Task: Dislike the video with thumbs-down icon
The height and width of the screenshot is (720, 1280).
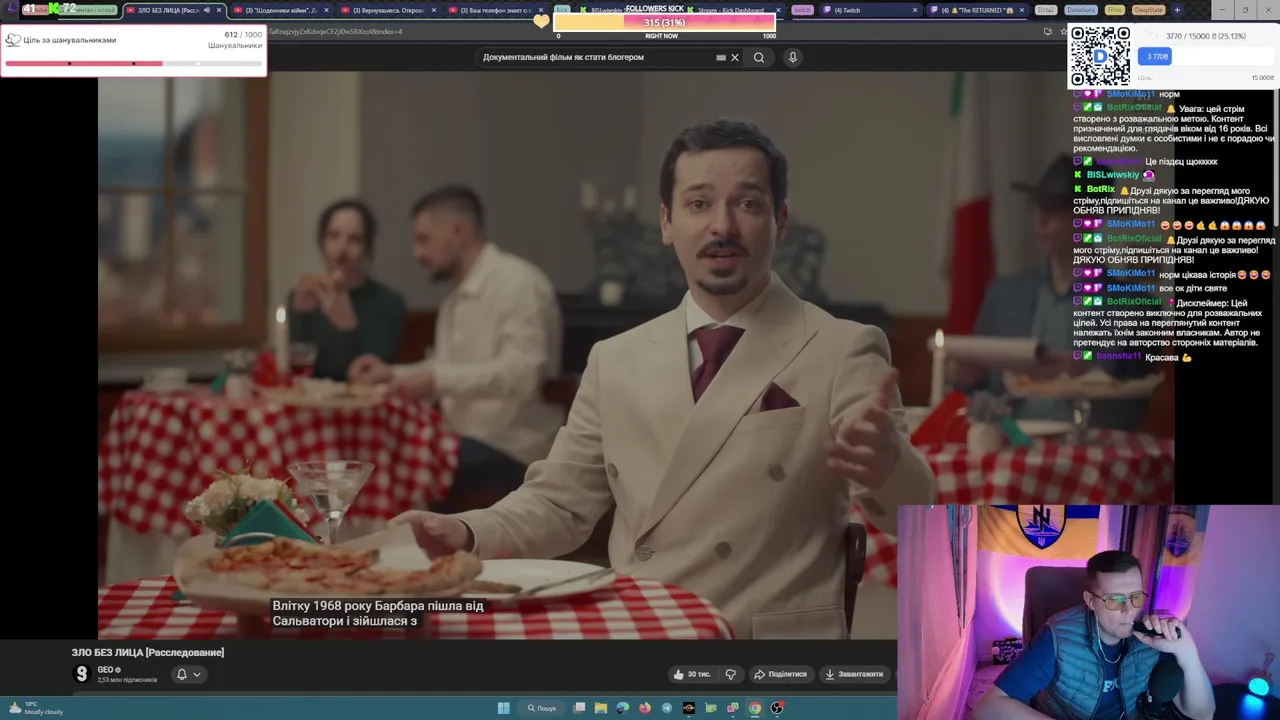Action: (x=730, y=674)
